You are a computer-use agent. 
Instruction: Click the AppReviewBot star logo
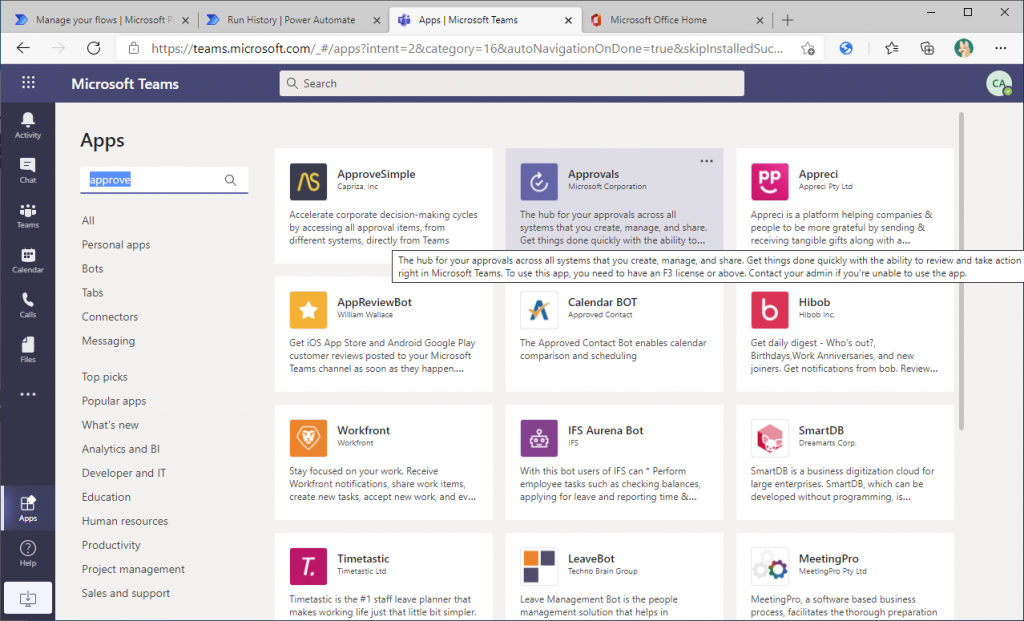point(308,310)
